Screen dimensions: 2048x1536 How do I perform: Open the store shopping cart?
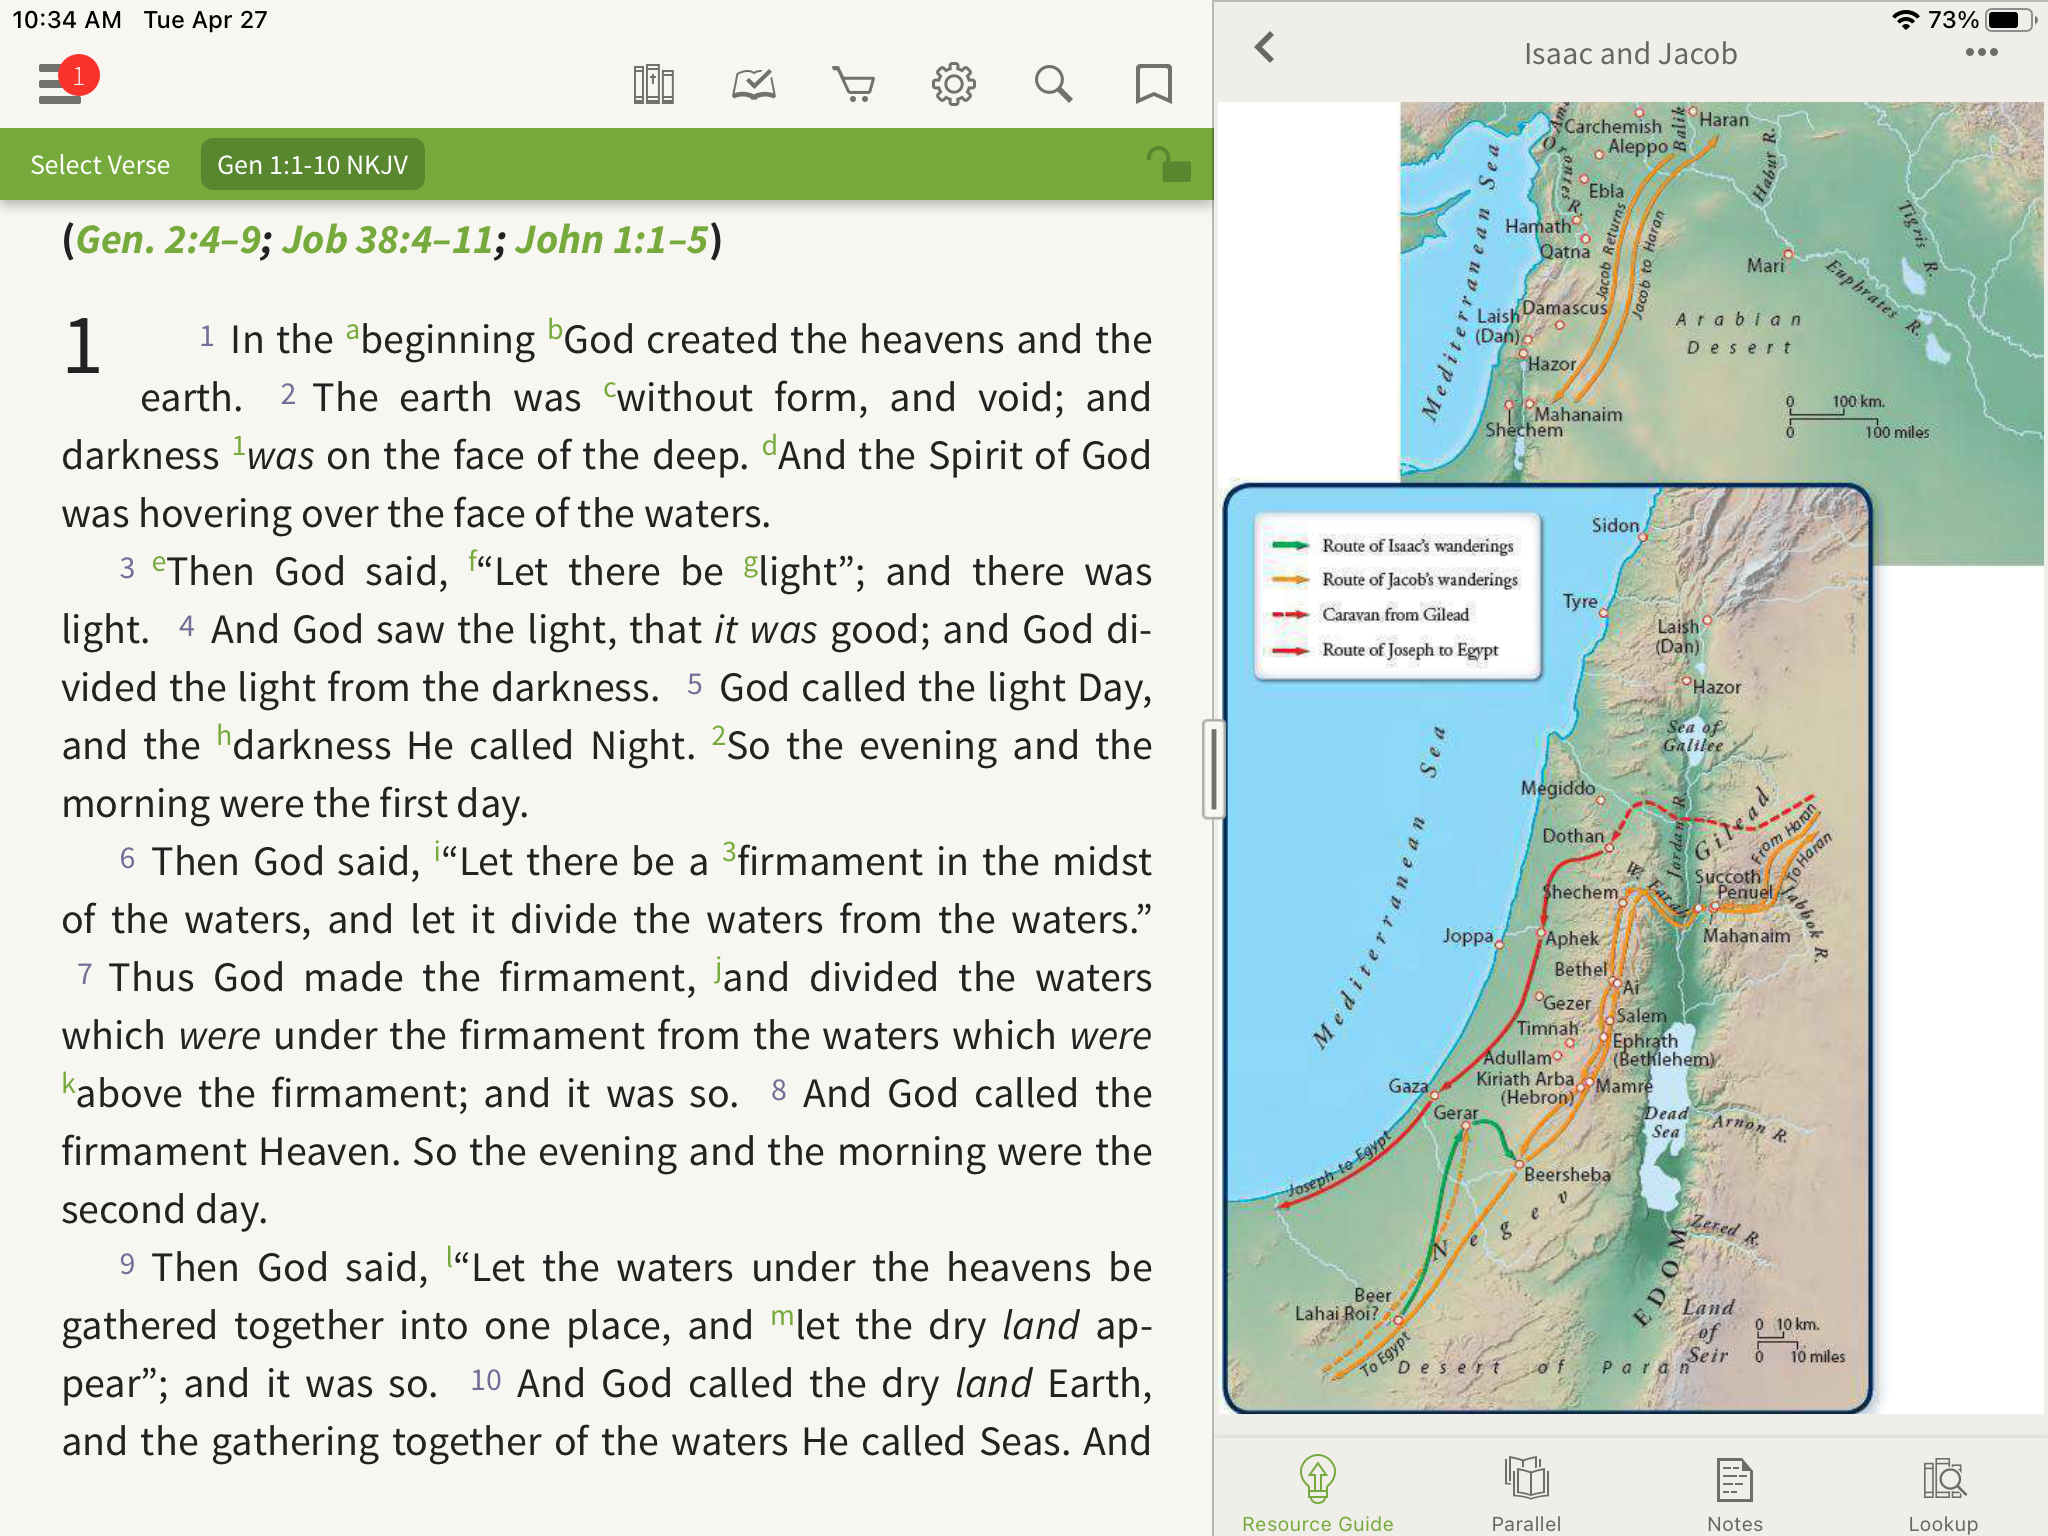pyautogui.click(x=854, y=85)
